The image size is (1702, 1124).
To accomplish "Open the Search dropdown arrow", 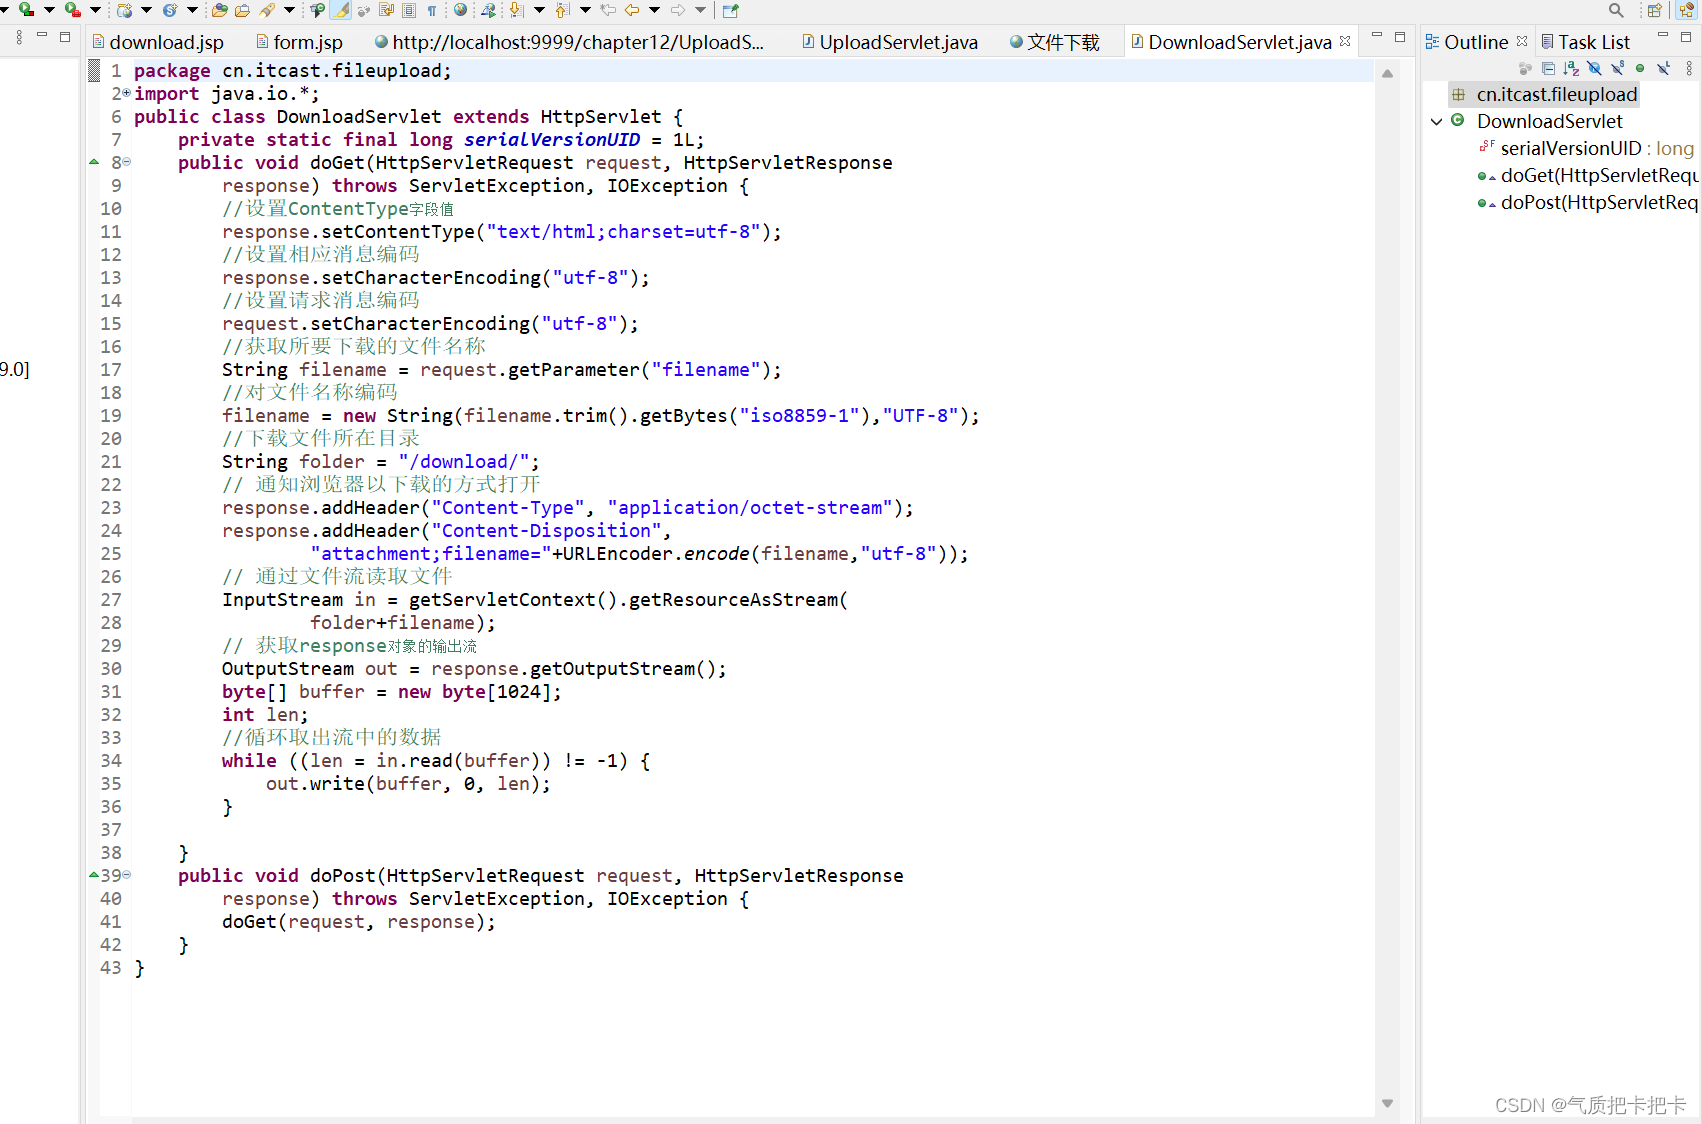I will pyautogui.click(x=289, y=10).
